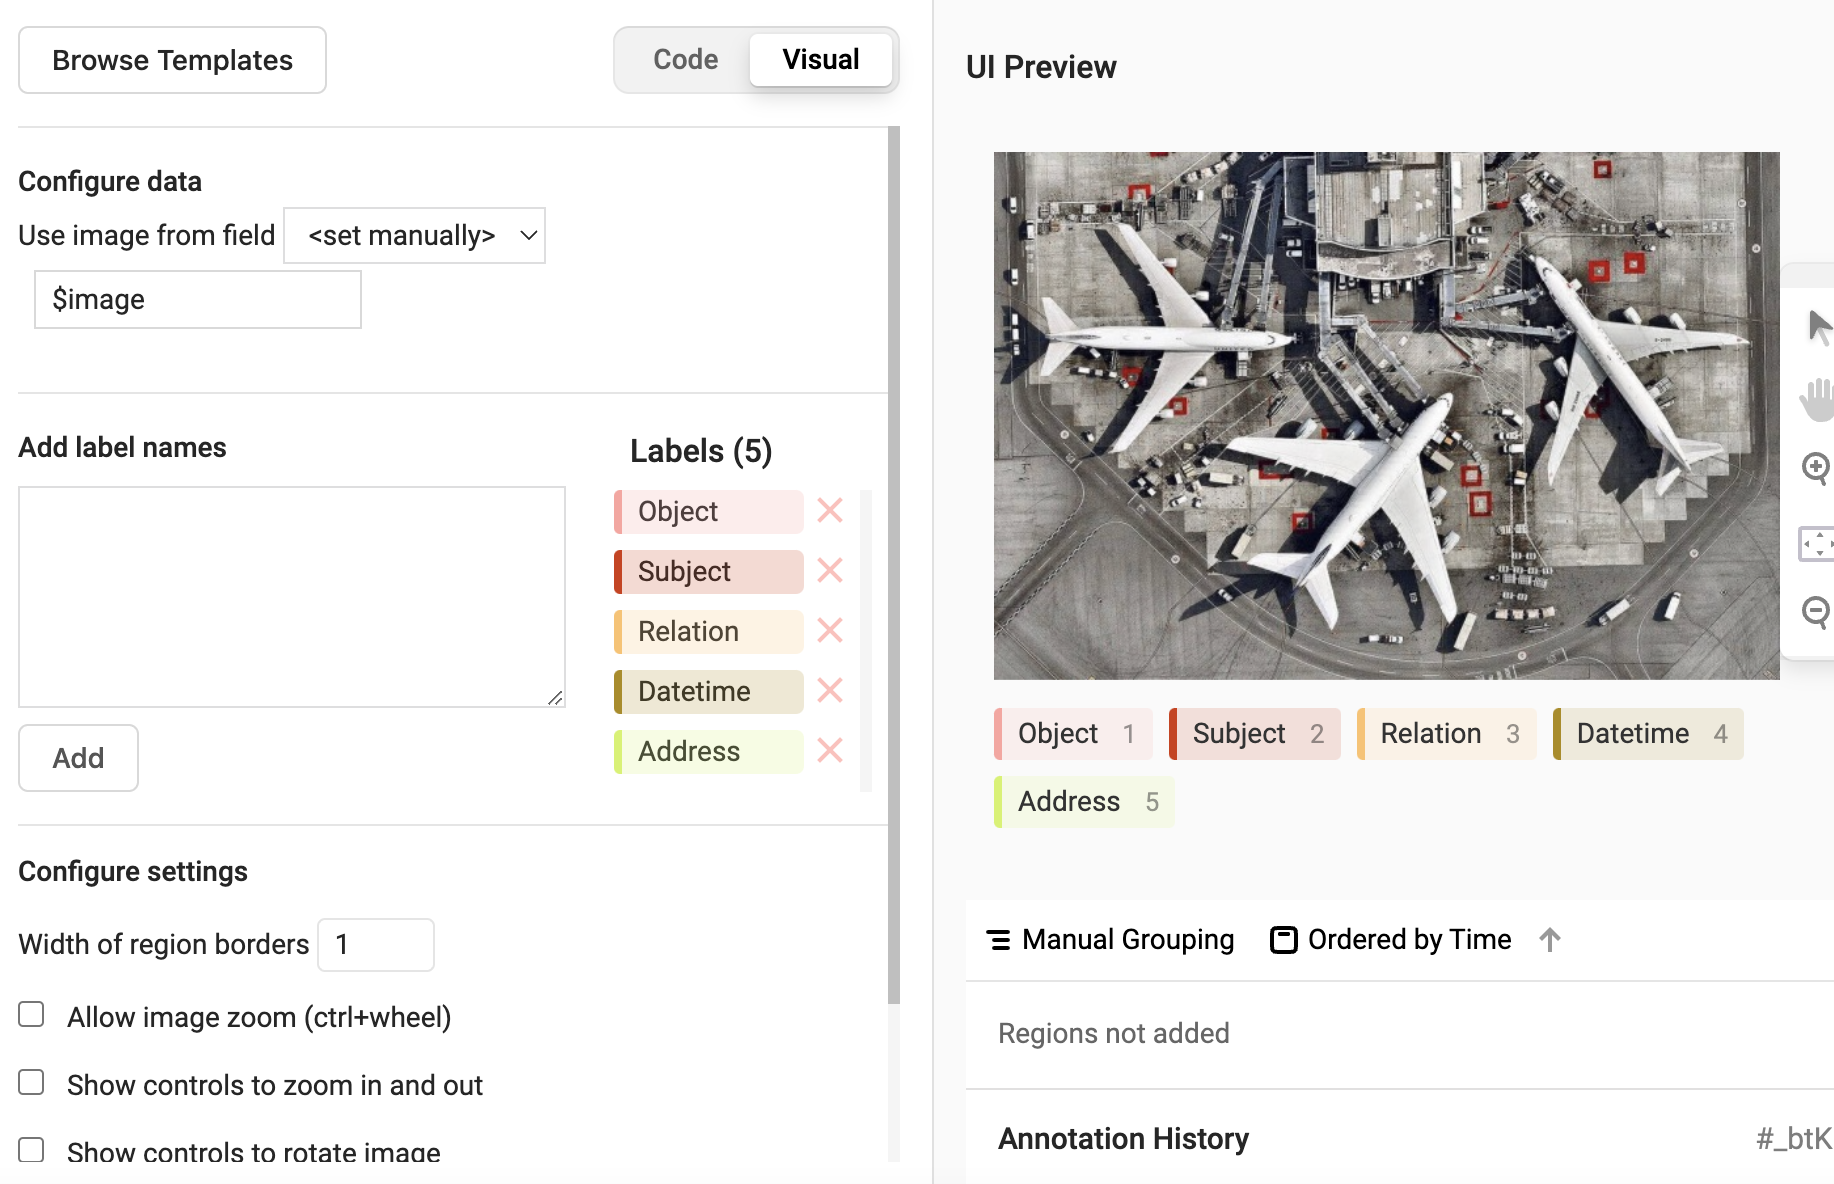The width and height of the screenshot is (1834, 1184).
Task: Click the Add button to add labels
Action: pyautogui.click(x=78, y=758)
